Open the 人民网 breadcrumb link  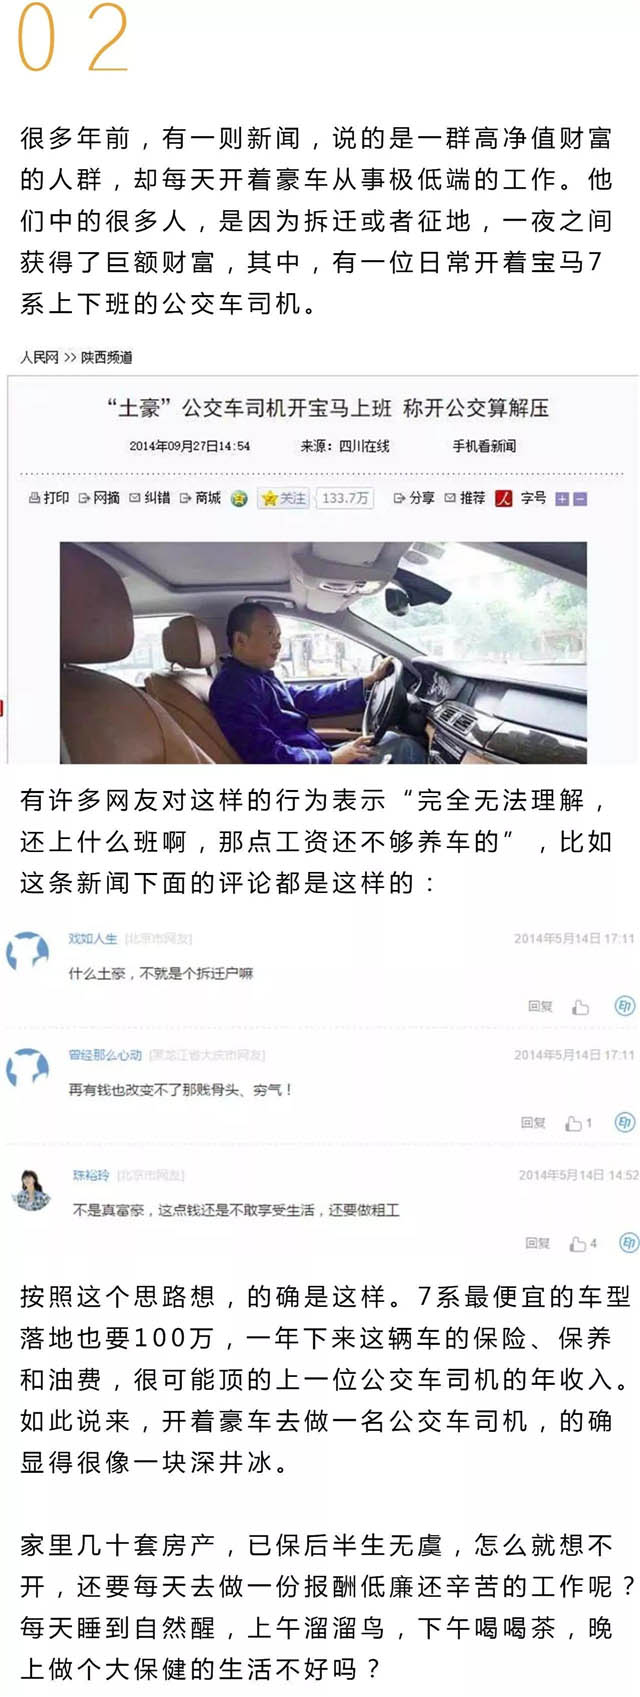pos(39,357)
